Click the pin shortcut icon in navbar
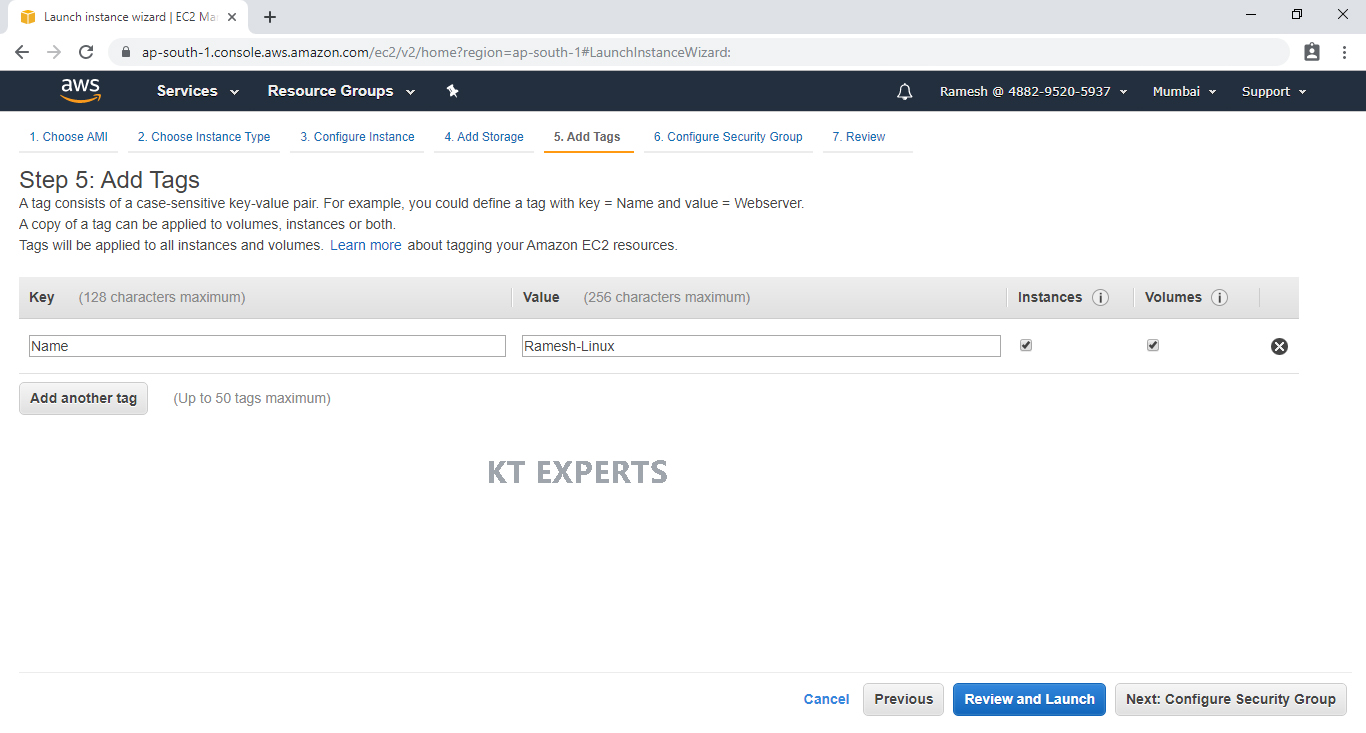The width and height of the screenshot is (1366, 733). tap(452, 91)
